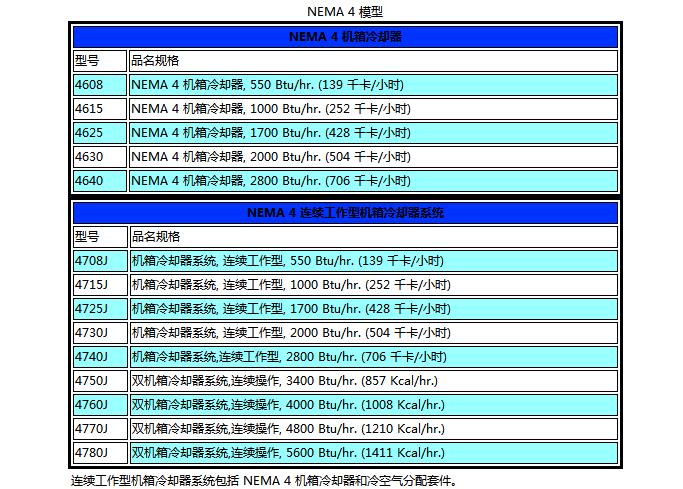Select model cell 4730J
Image resolution: width=683 pixels, height=489 pixels.
[100, 333]
